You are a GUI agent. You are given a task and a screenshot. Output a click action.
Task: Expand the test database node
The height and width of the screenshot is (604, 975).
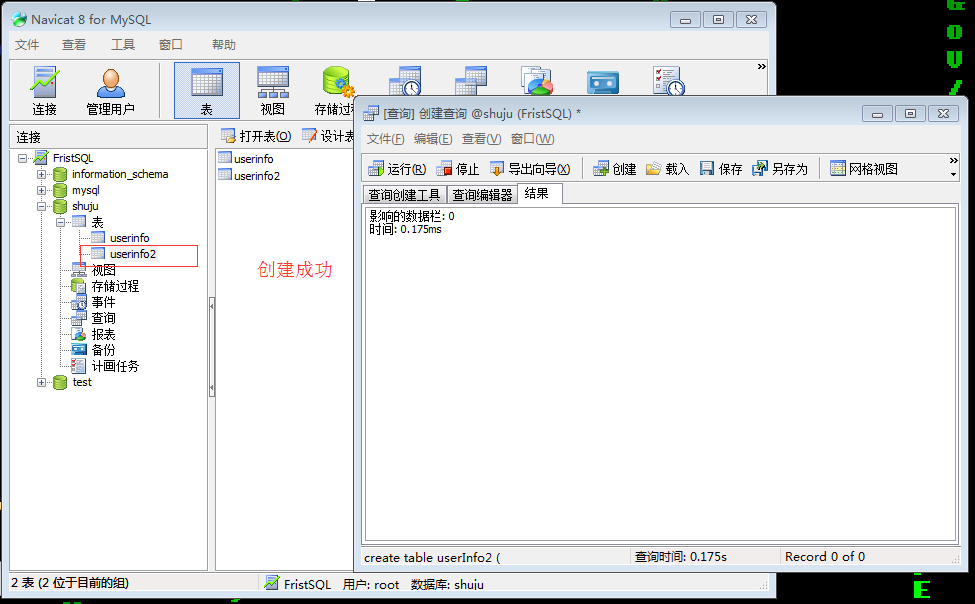(x=40, y=382)
